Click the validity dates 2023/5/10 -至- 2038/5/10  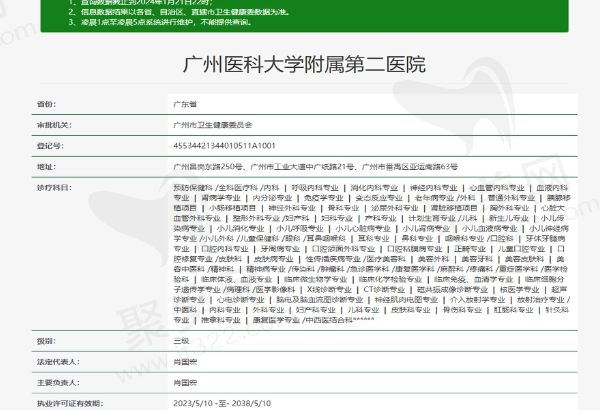[222, 403]
